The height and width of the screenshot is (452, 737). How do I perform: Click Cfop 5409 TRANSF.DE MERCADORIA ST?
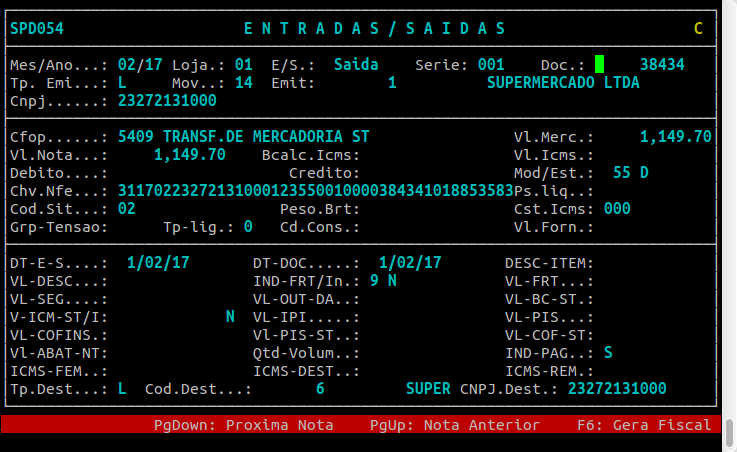point(243,136)
